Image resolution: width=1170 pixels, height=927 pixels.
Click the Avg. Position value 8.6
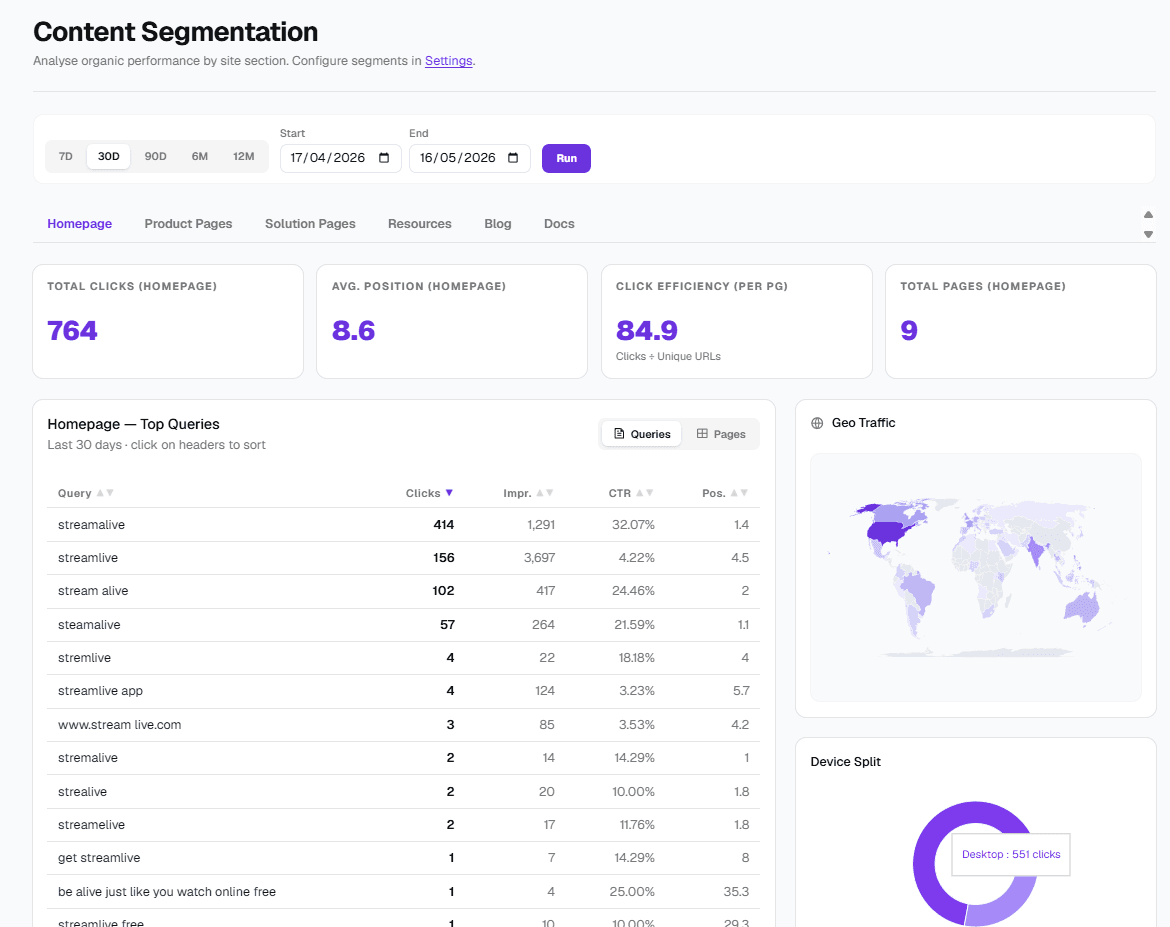[354, 331]
